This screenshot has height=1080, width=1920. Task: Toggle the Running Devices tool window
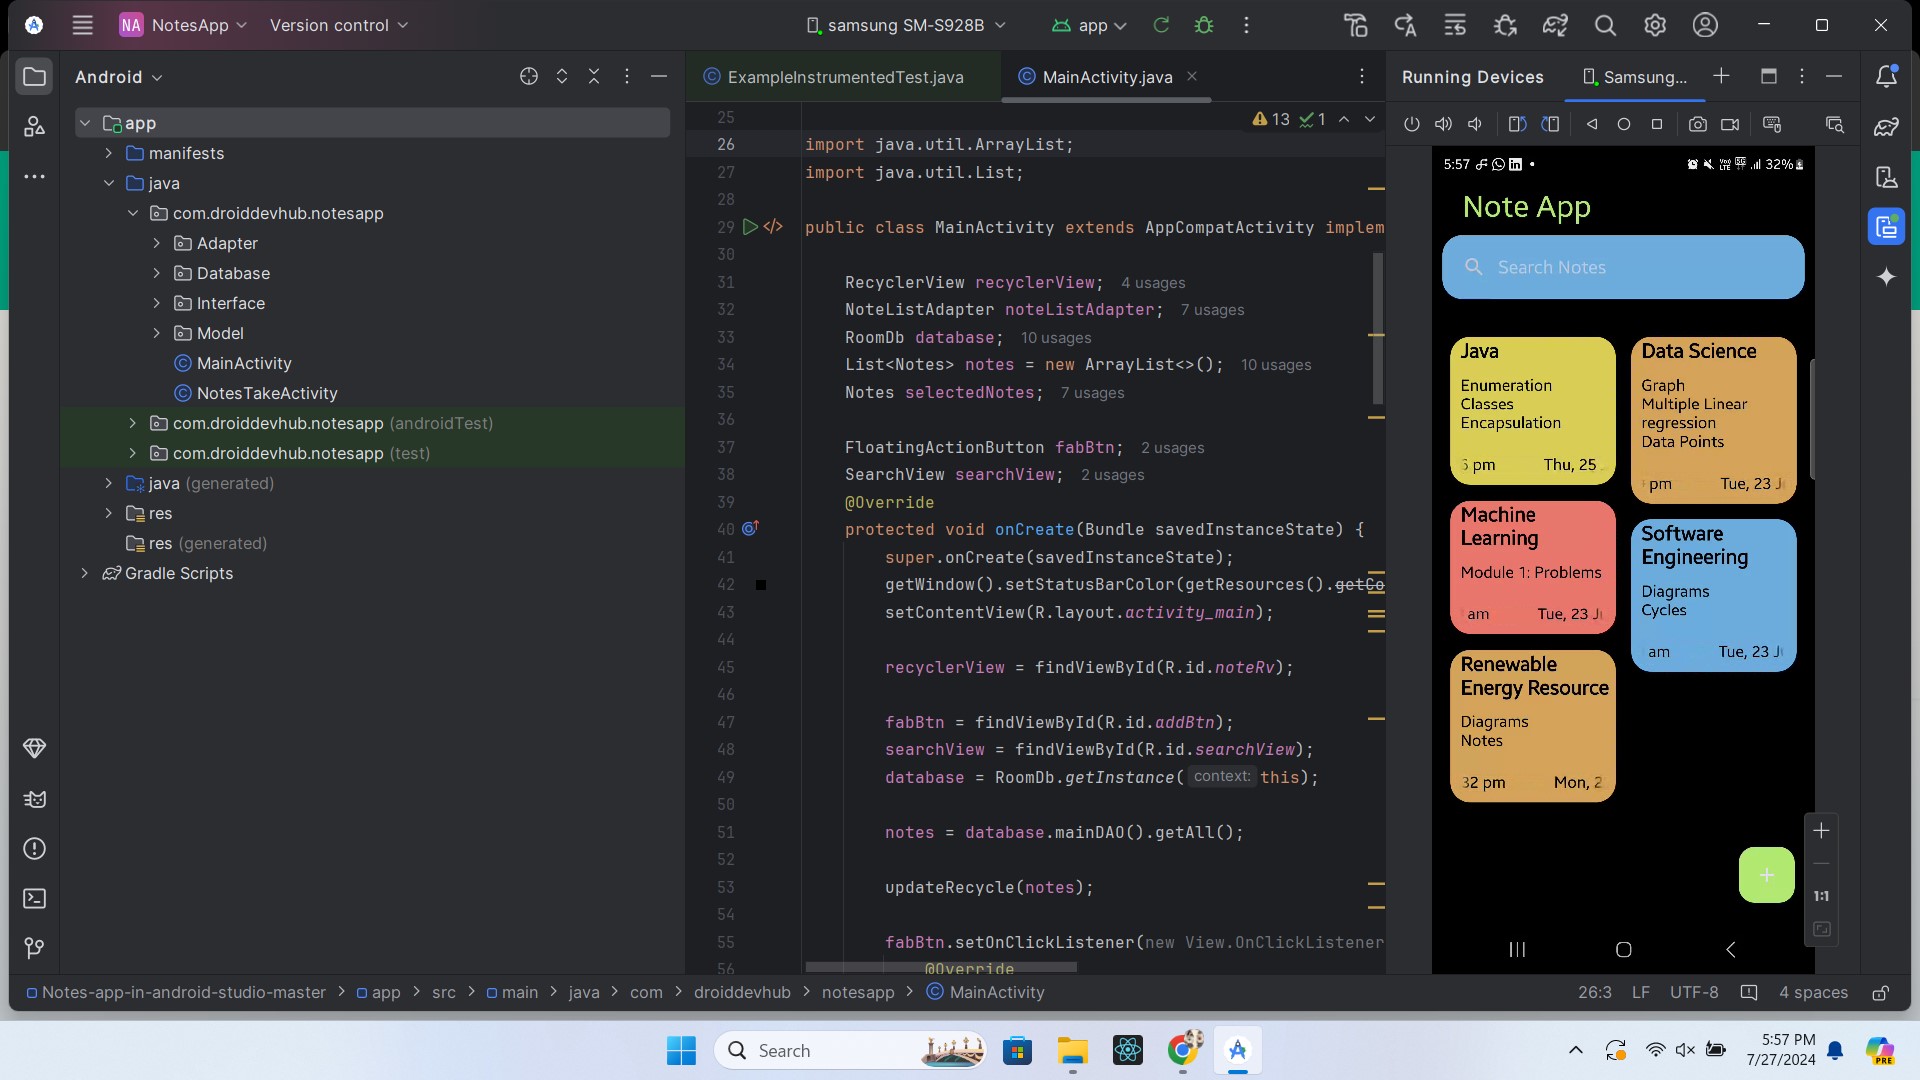tap(1886, 227)
